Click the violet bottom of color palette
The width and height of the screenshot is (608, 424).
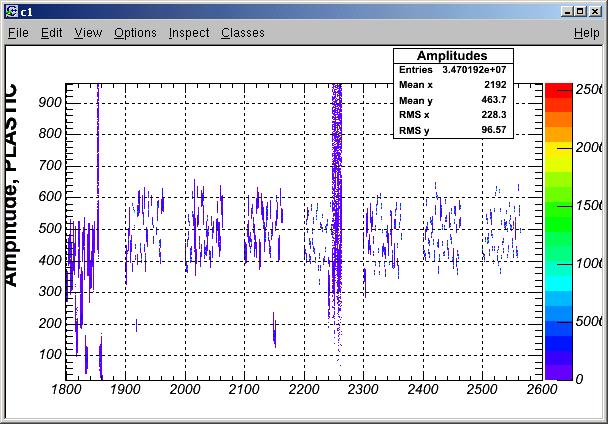[558, 372]
